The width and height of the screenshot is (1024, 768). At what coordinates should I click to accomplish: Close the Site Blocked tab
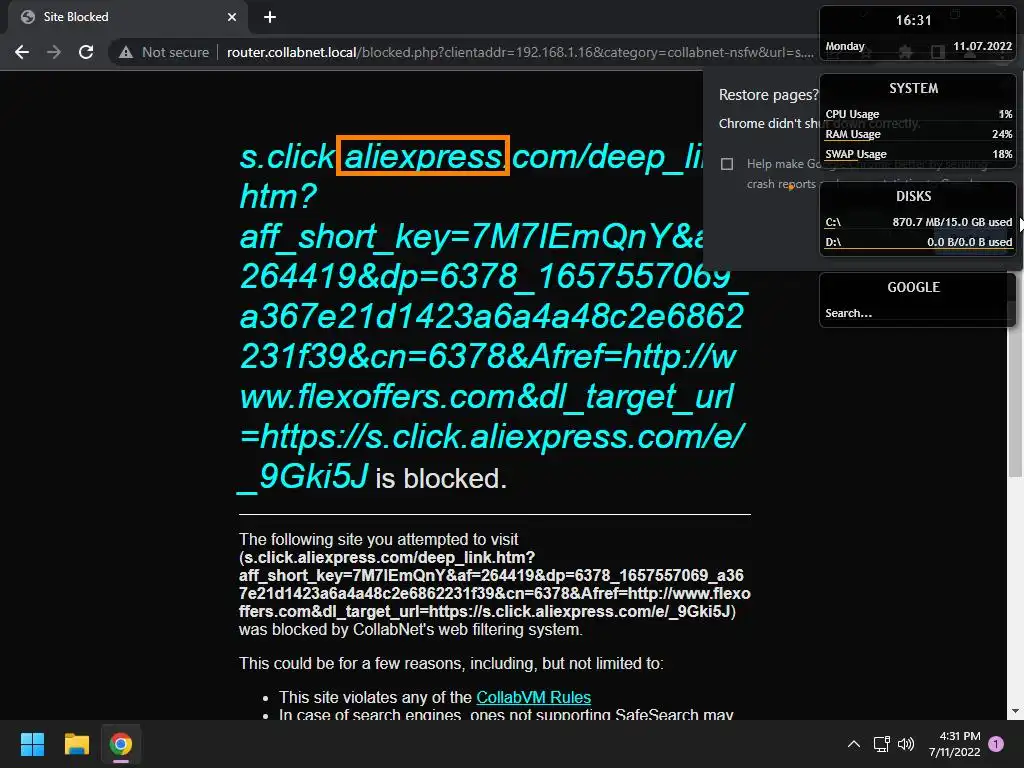232,17
